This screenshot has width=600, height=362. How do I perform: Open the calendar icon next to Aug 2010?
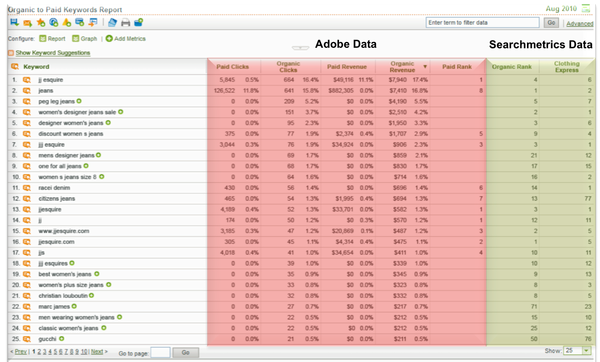(586, 8)
